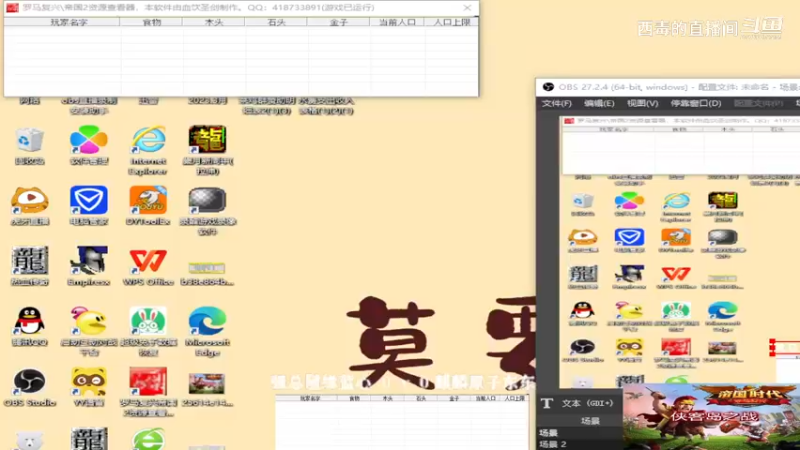800x450 pixels.
Task: Open the red resource viewer shortcut on desktop
Action: point(148,381)
